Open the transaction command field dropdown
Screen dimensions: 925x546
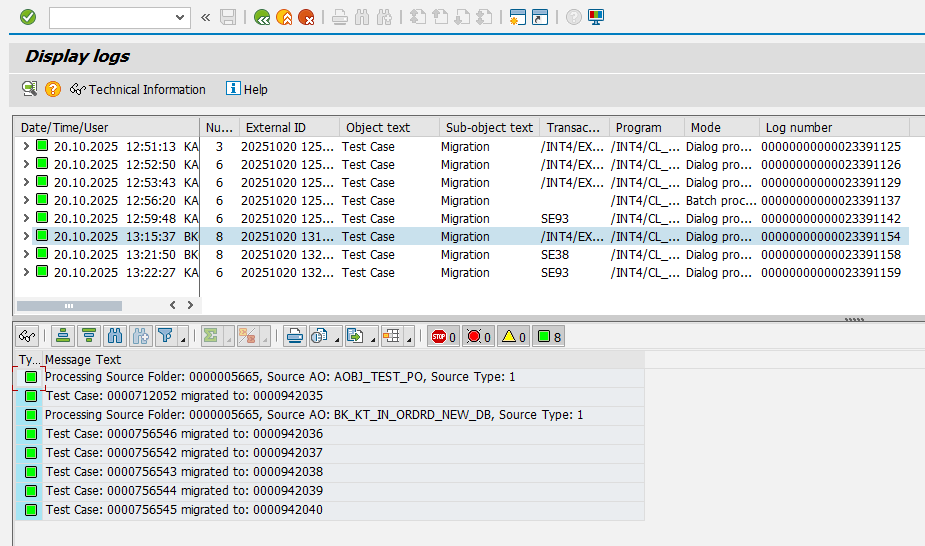[x=180, y=17]
